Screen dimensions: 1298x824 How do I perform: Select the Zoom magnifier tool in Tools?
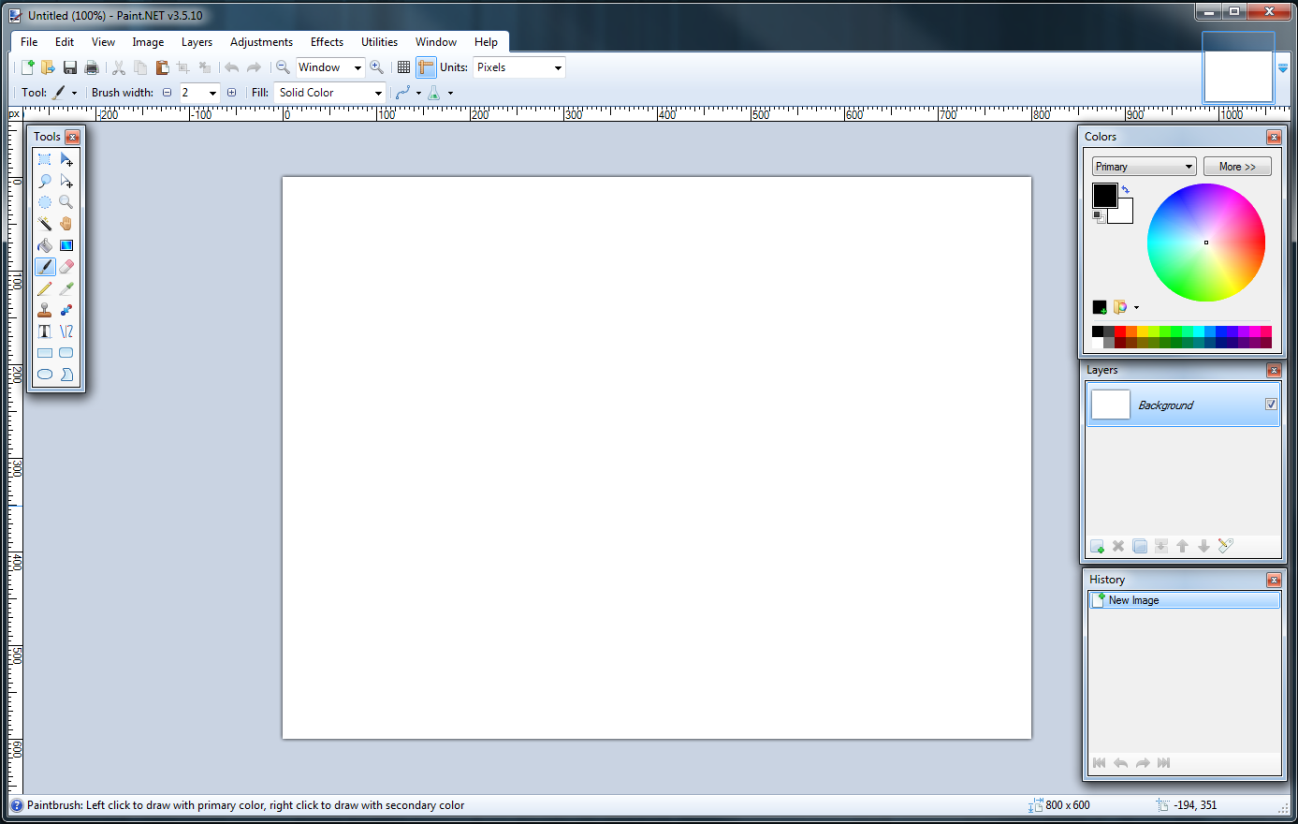pos(66,202)
